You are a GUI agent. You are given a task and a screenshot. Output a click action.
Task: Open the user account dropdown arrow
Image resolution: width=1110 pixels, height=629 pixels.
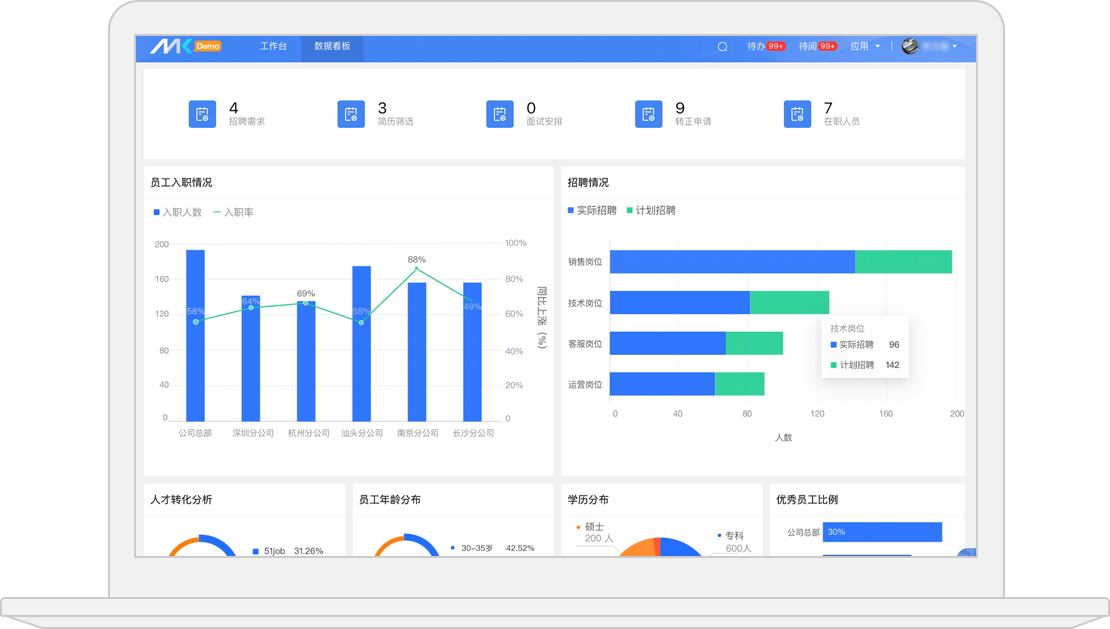point(955,47)
